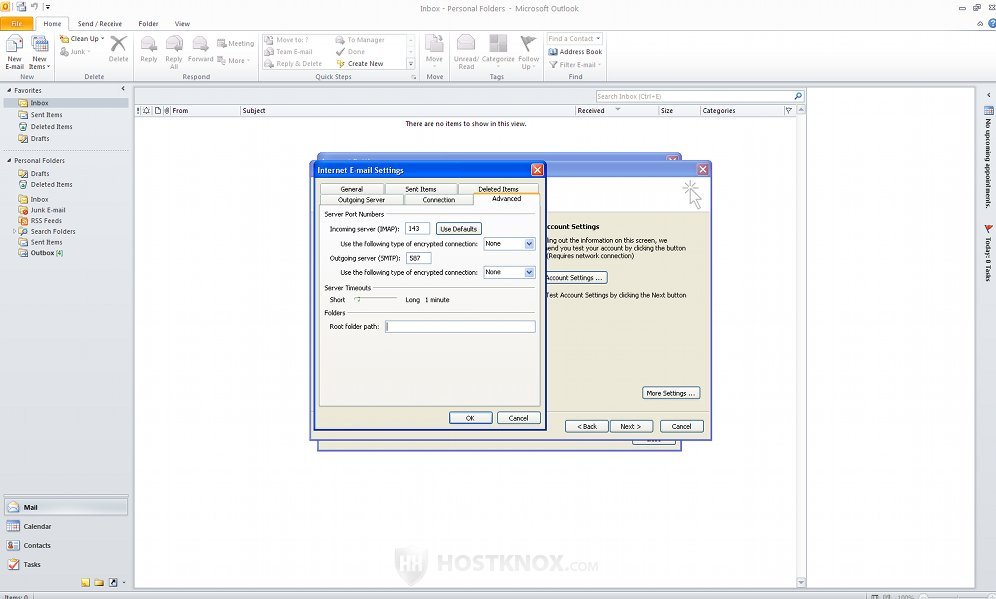This screenshot has width=996, height=599.
Task: Open incoming encrypted connection type dropdown
Action: 529,244
